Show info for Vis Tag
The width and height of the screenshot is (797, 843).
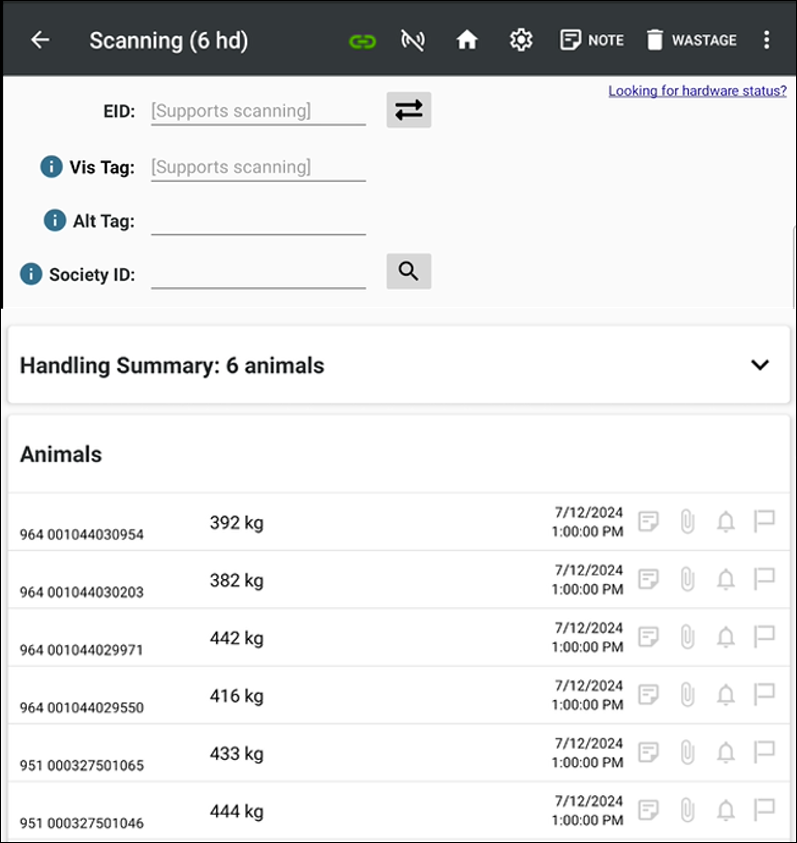(51, 167)
